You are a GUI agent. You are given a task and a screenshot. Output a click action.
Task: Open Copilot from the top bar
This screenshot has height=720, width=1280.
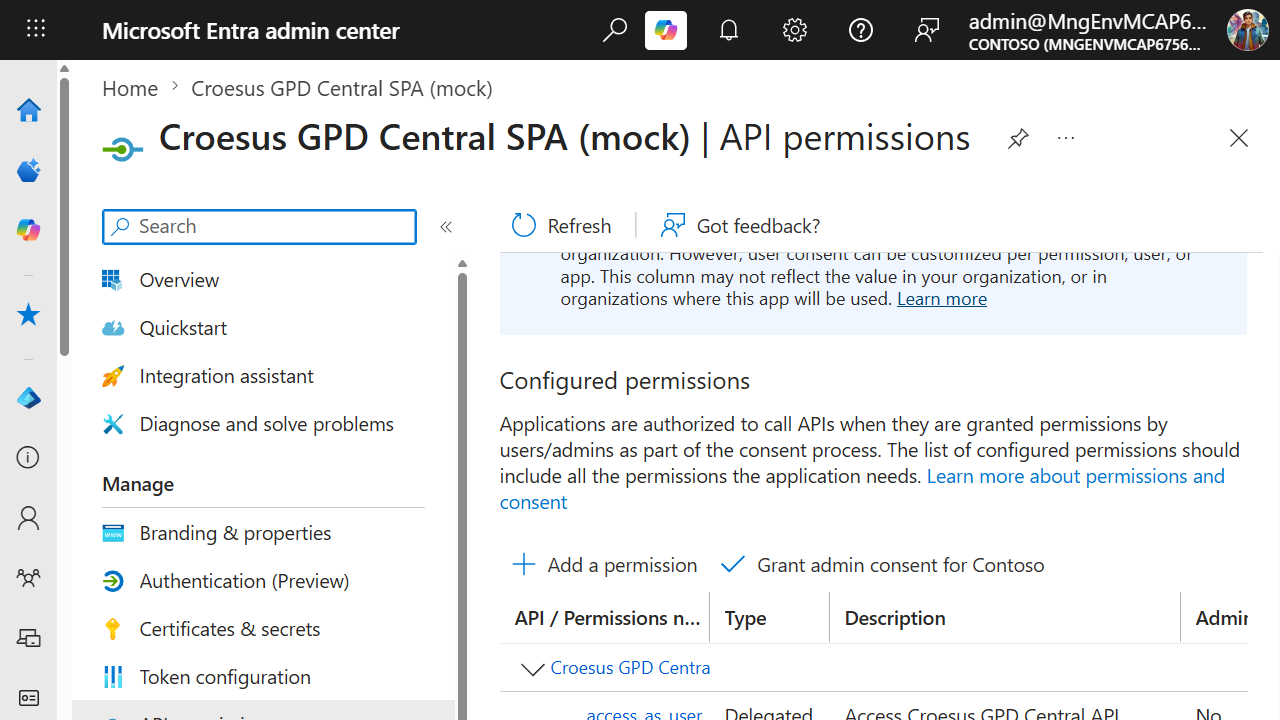[x=666, y=30]
